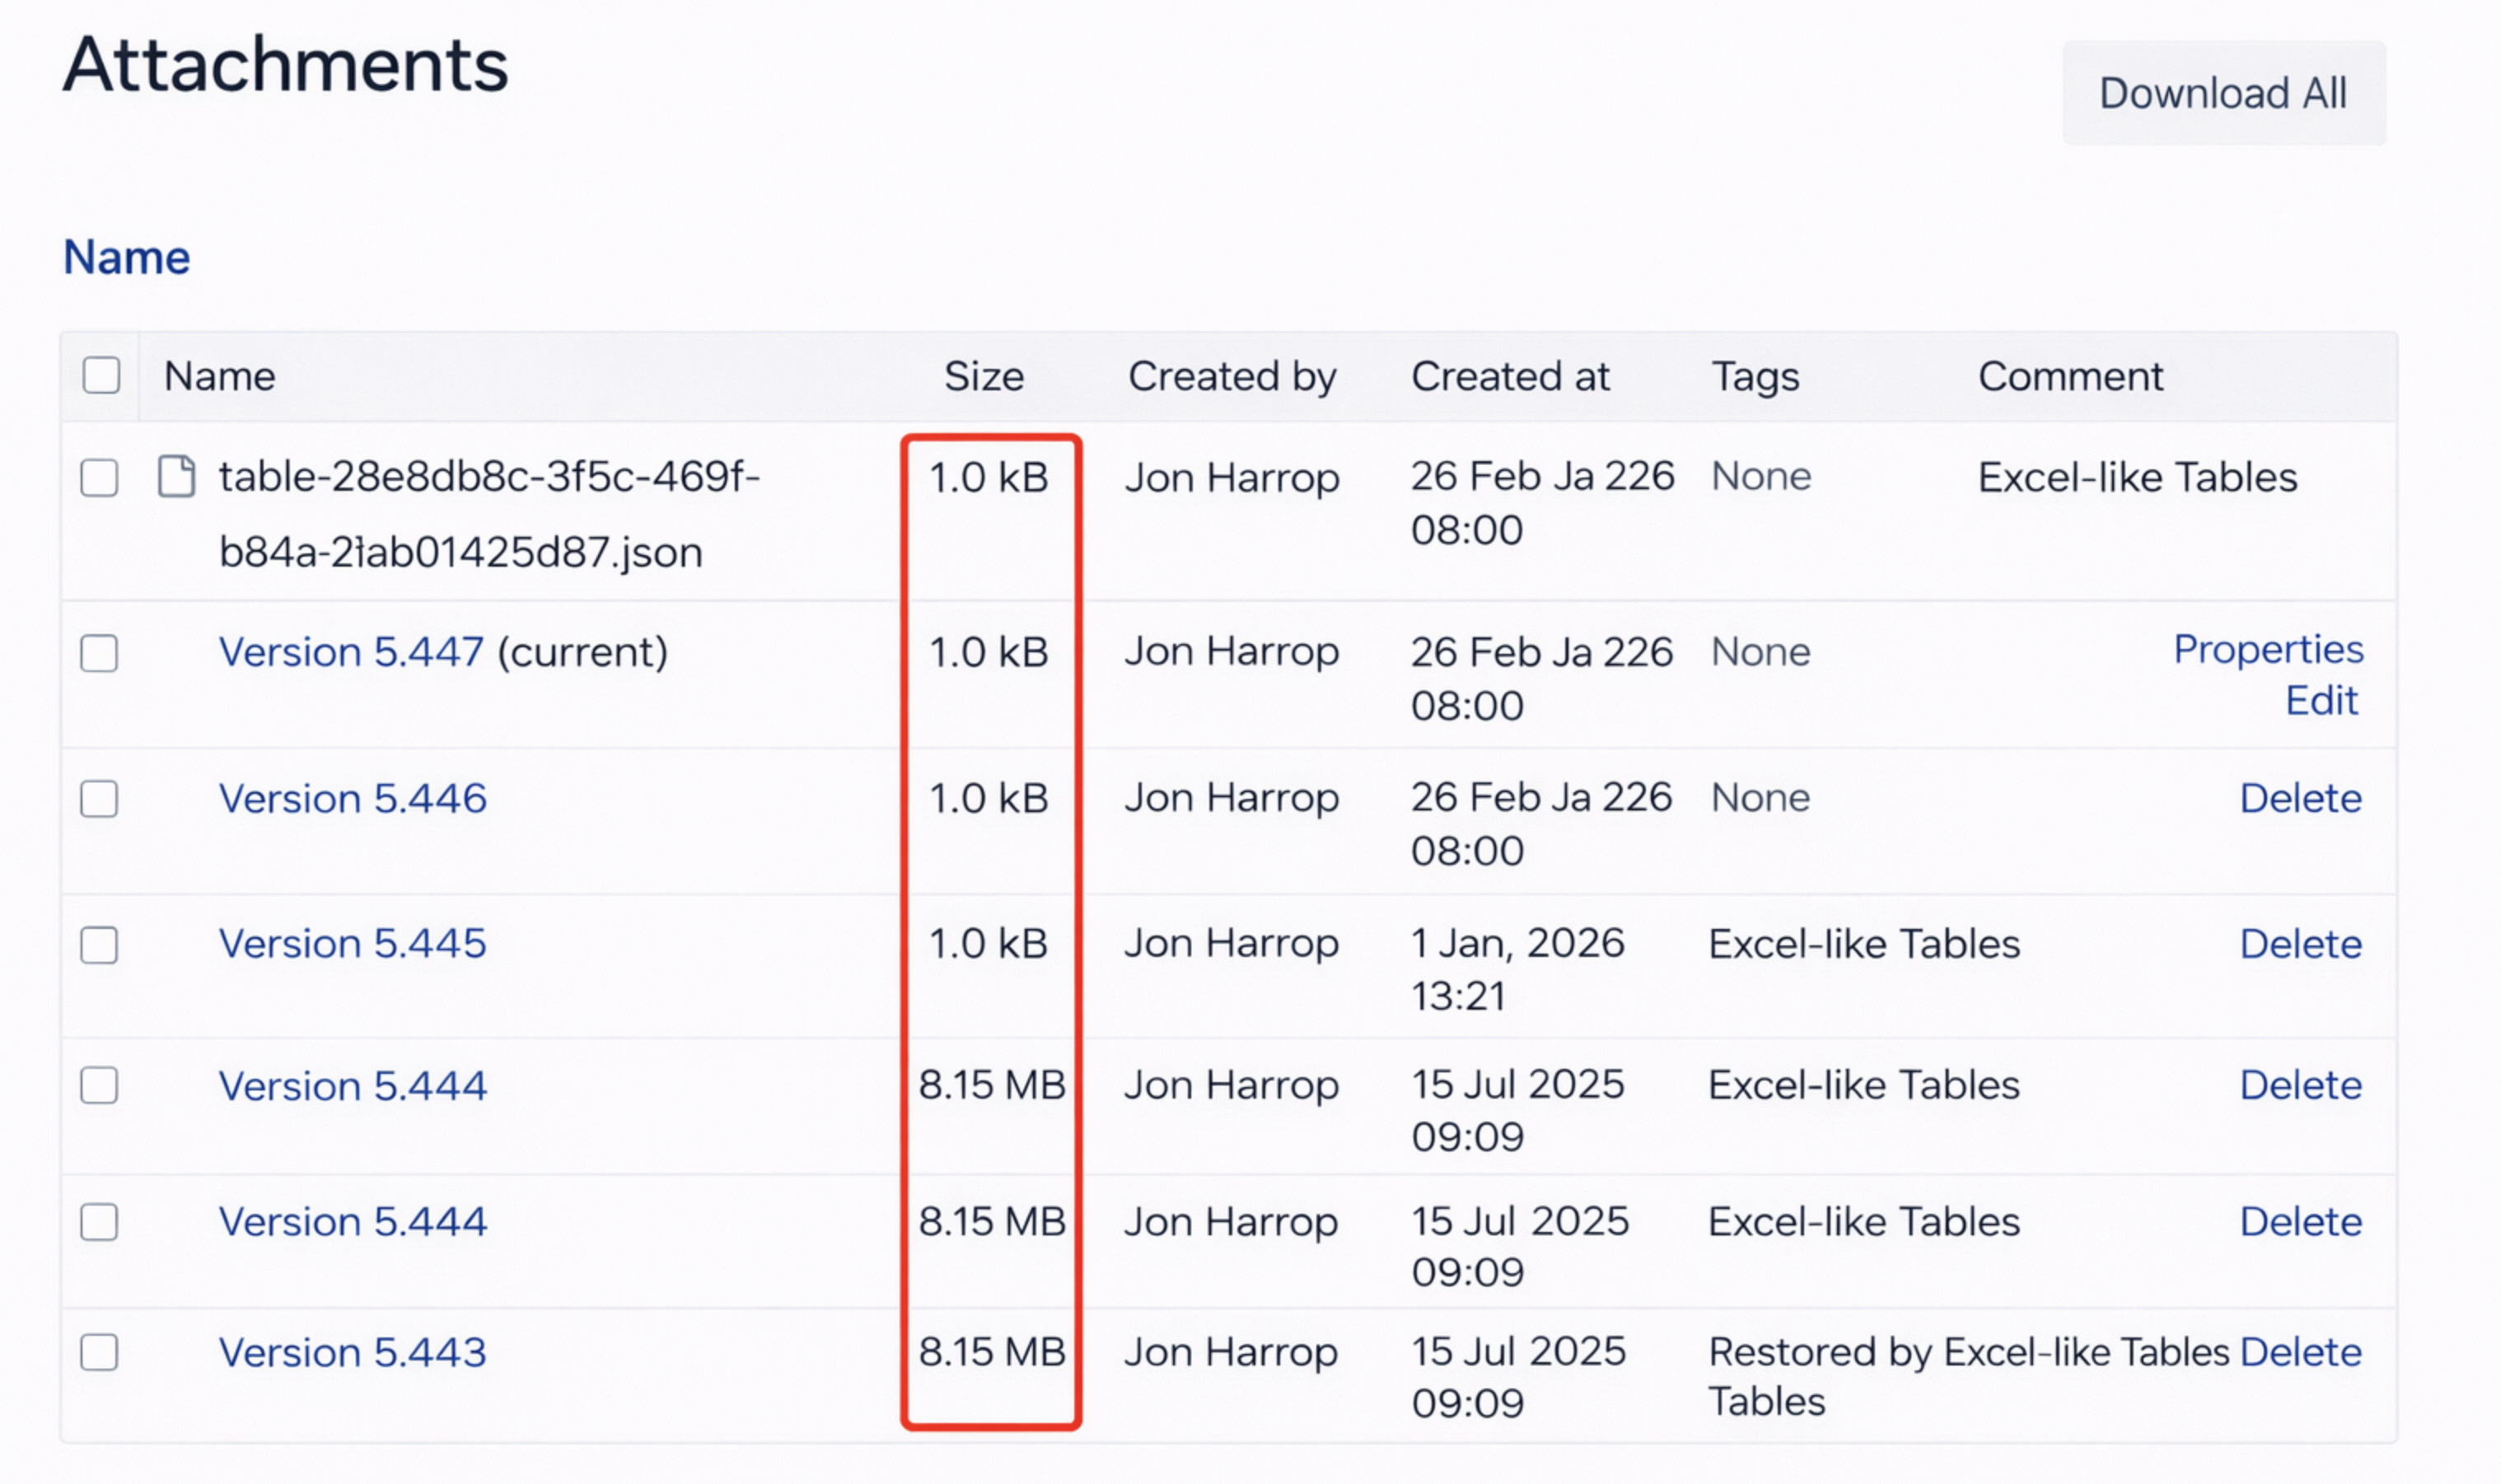This screenshot has width=2501, height=1484.
Task: Click the Download All button
Action: click(x=2222, y=93)
